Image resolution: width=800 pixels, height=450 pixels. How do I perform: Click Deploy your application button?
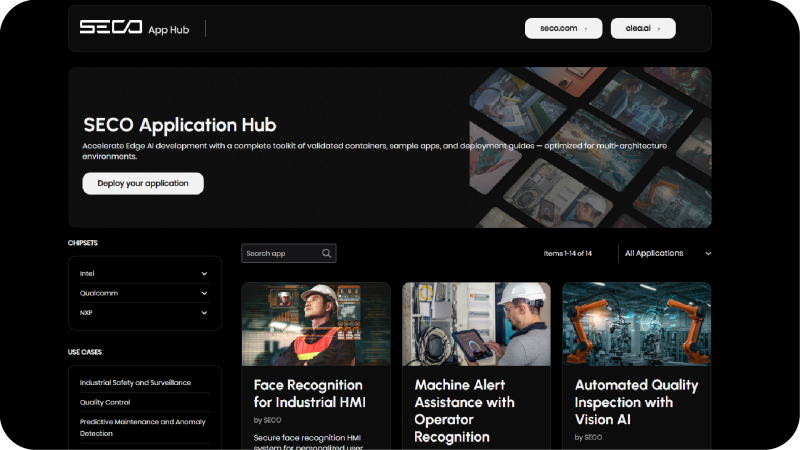[143, 183]
